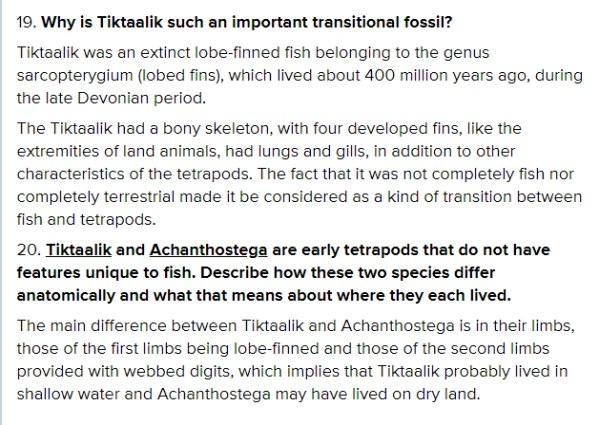Click the closing words "dry land."

click(451, 394)
